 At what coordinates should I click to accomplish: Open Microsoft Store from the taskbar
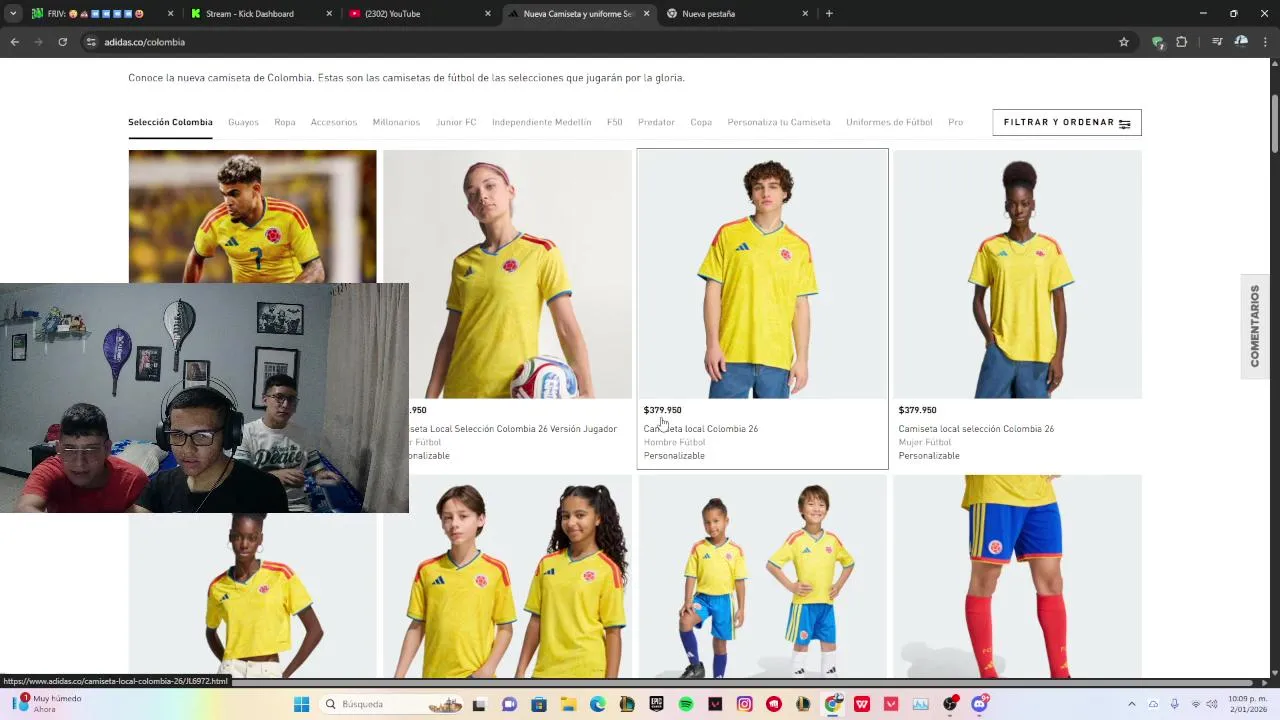click(x=538, y=704)
